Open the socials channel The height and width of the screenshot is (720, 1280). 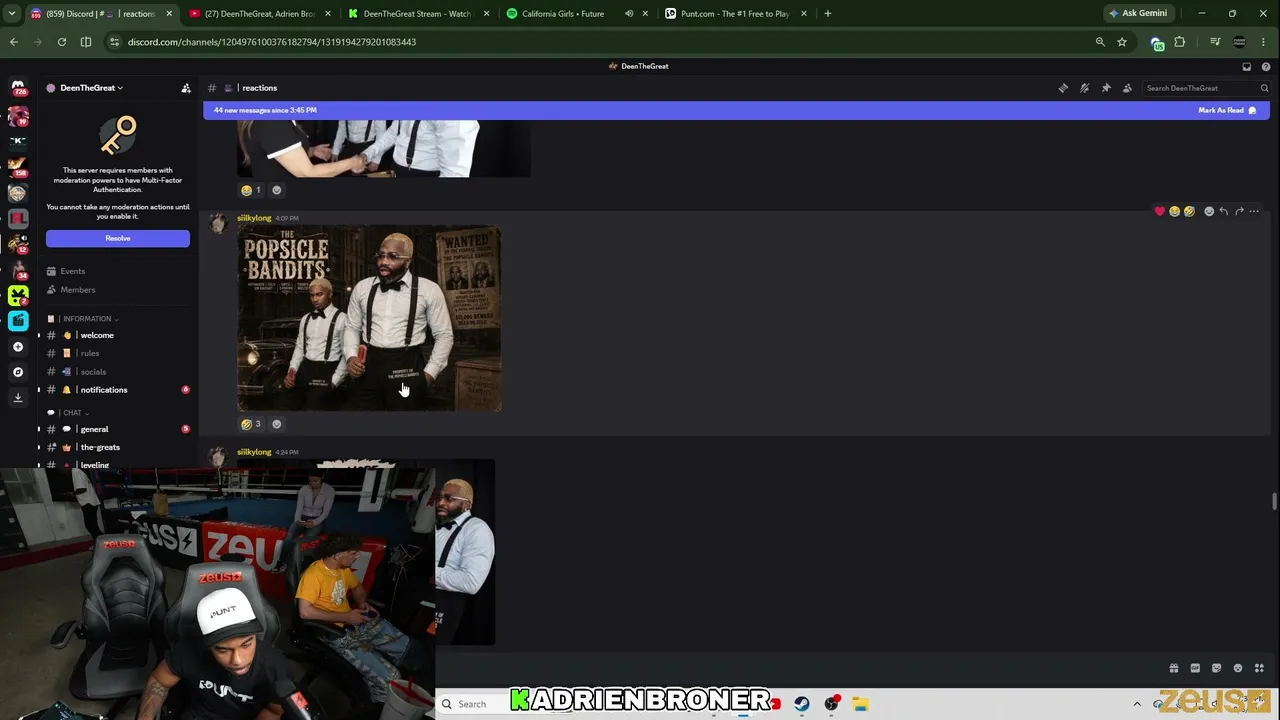click(93, 372)
